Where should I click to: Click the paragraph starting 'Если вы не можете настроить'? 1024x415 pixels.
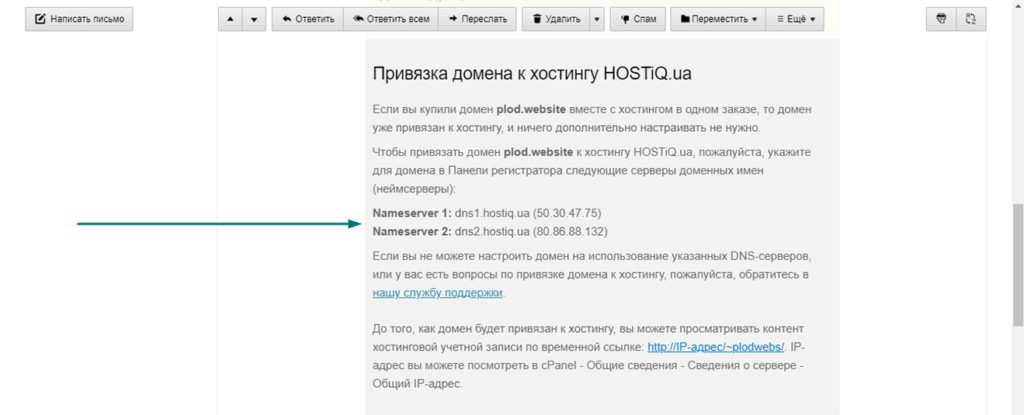coord(592,274)
